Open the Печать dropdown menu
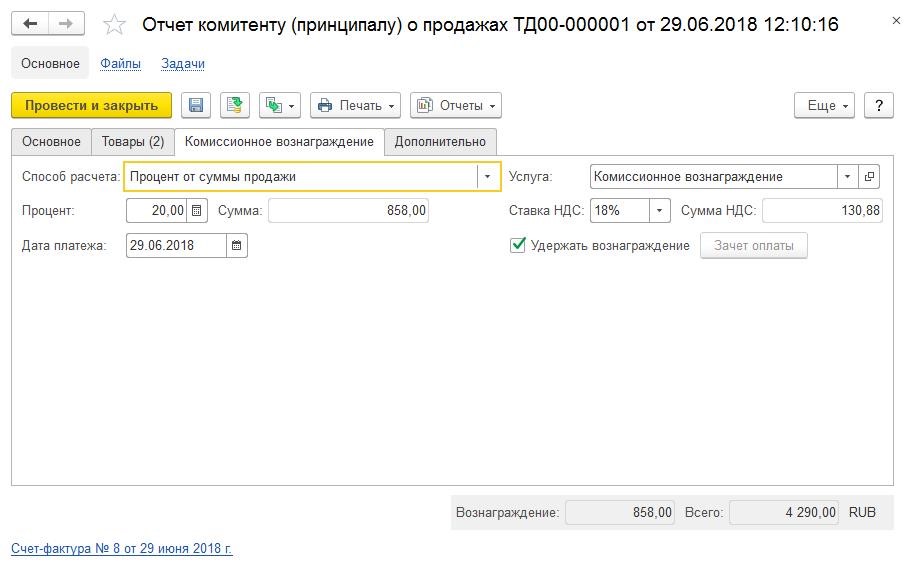 [x=356, y=105]
